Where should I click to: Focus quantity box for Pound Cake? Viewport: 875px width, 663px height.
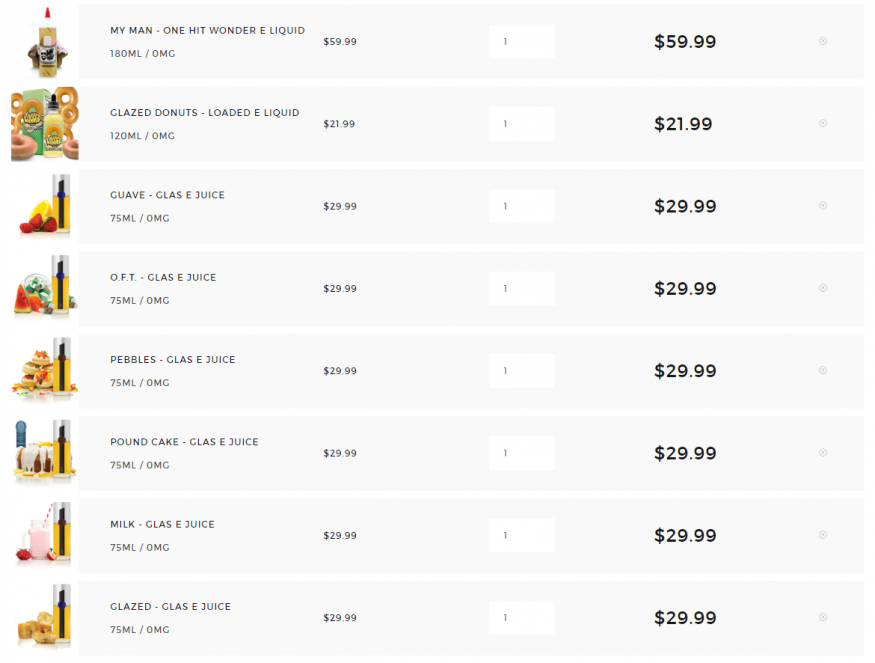[x=521, y=453]
